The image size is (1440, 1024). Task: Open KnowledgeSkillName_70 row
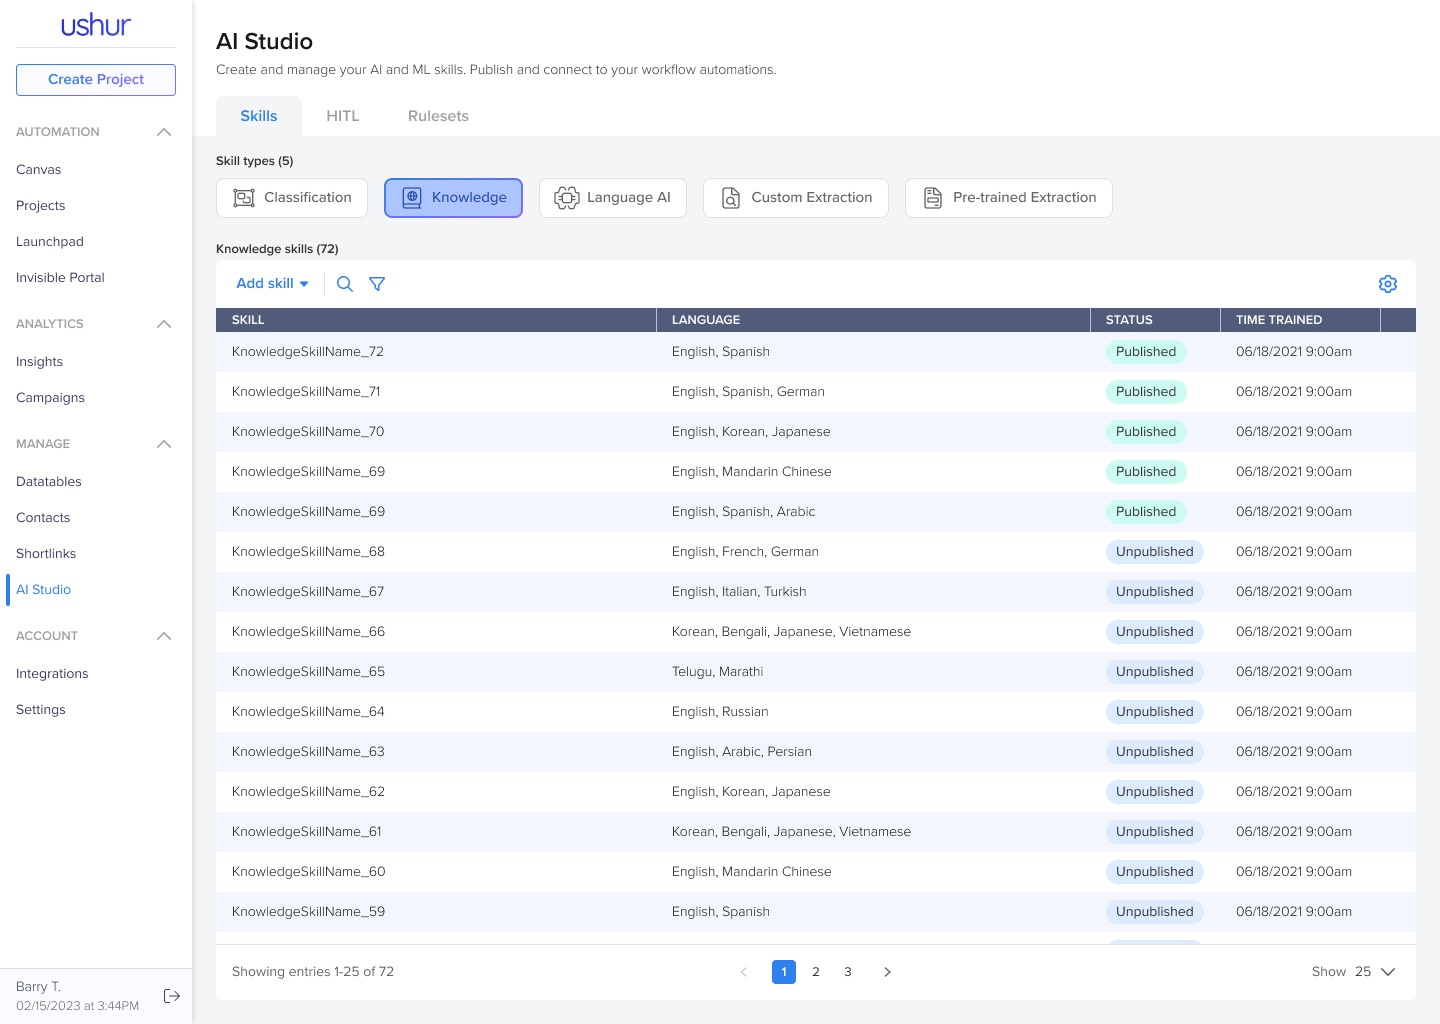816,432
